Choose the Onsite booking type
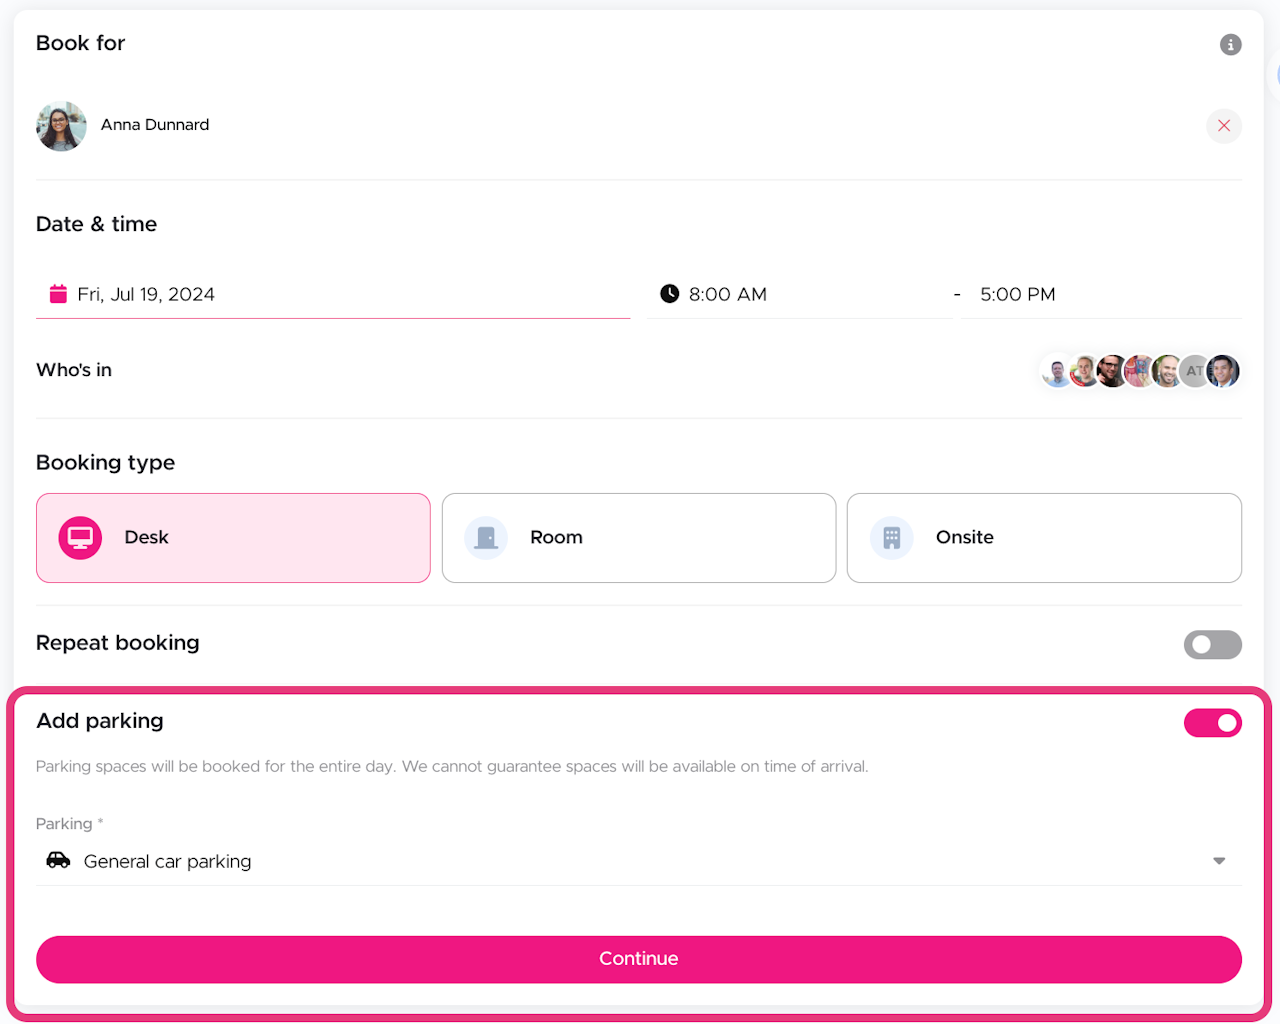Screen dimensions: 1280x1024 [x=1043, y=538]
